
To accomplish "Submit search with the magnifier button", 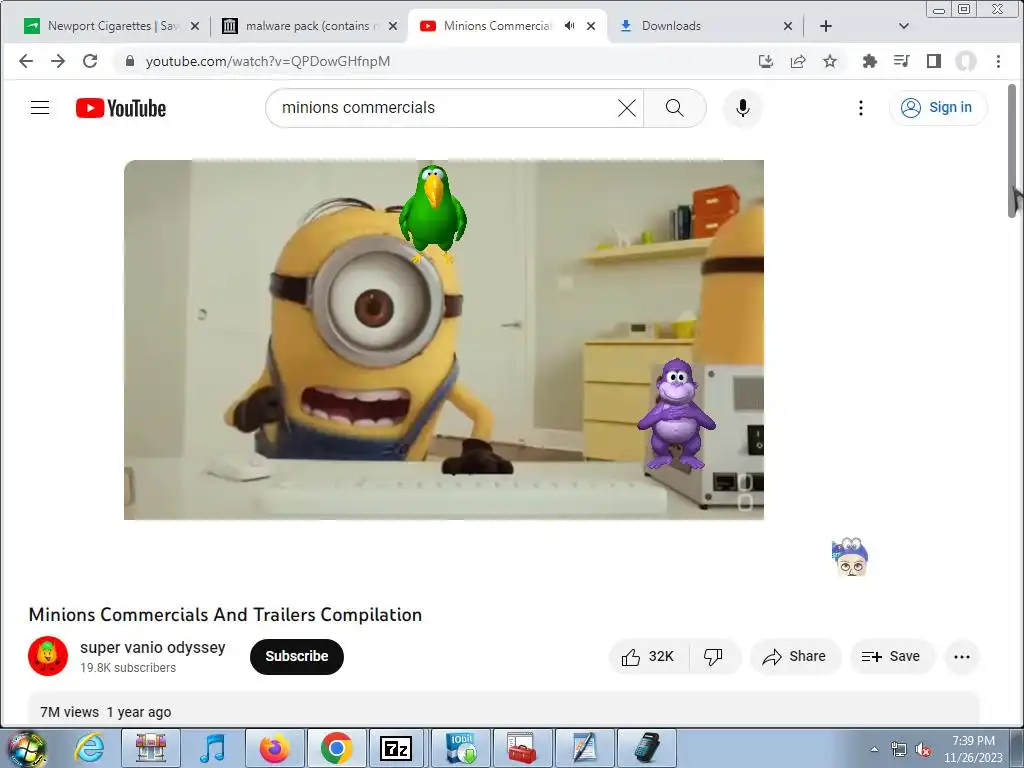I will click(x=675, y=108).
